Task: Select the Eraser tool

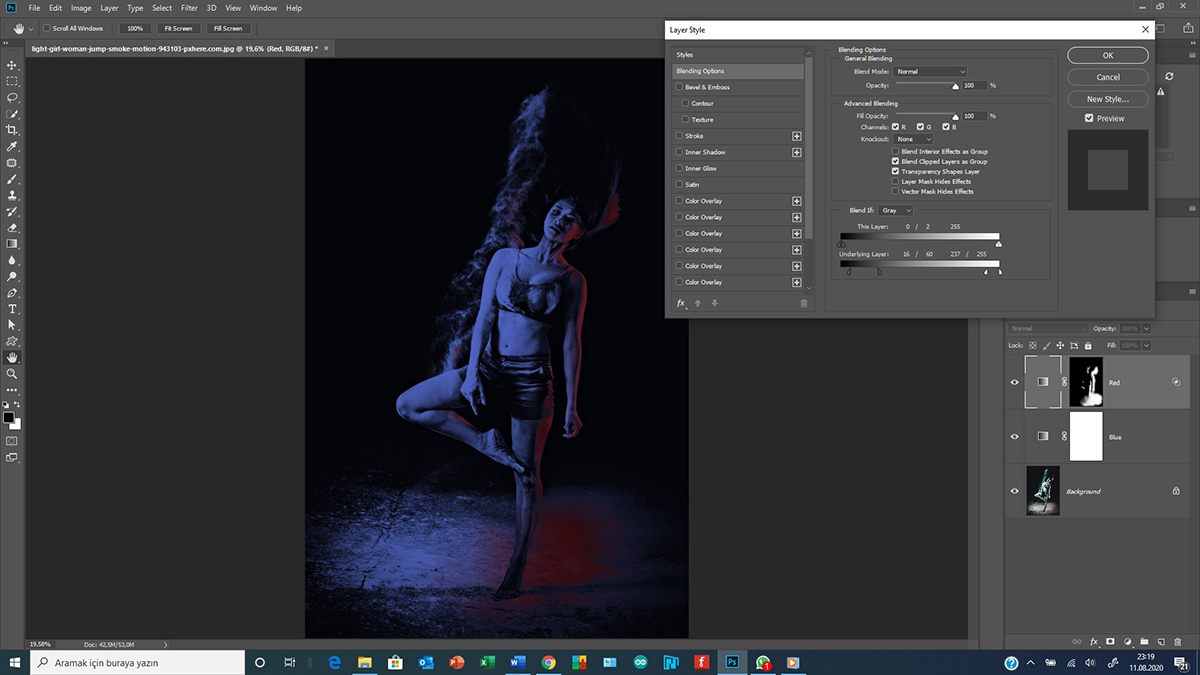Action: (x=12, y=228)
